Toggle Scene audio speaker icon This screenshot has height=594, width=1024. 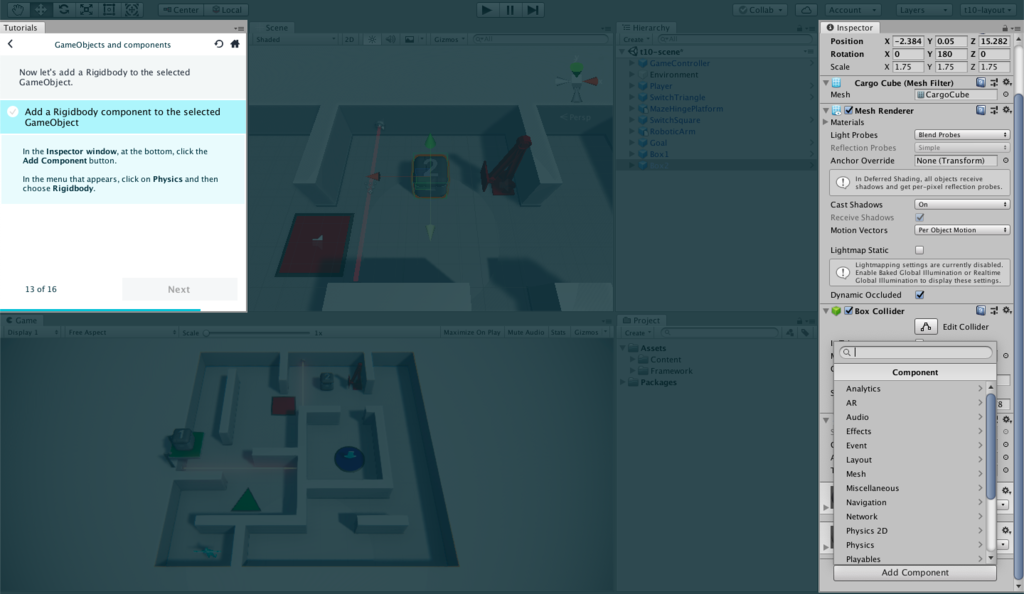point(390,39)
